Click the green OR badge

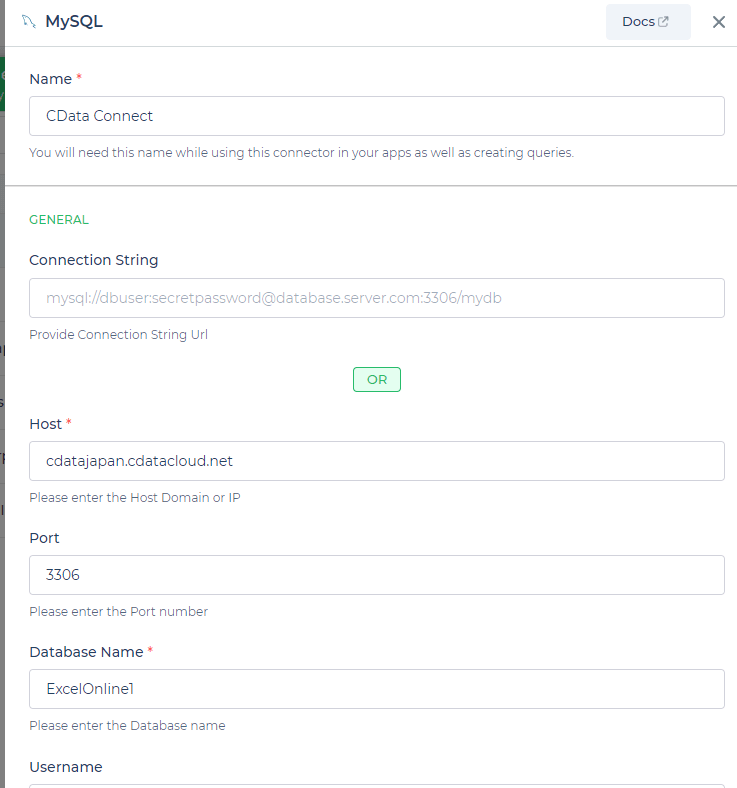pos(377,380)
